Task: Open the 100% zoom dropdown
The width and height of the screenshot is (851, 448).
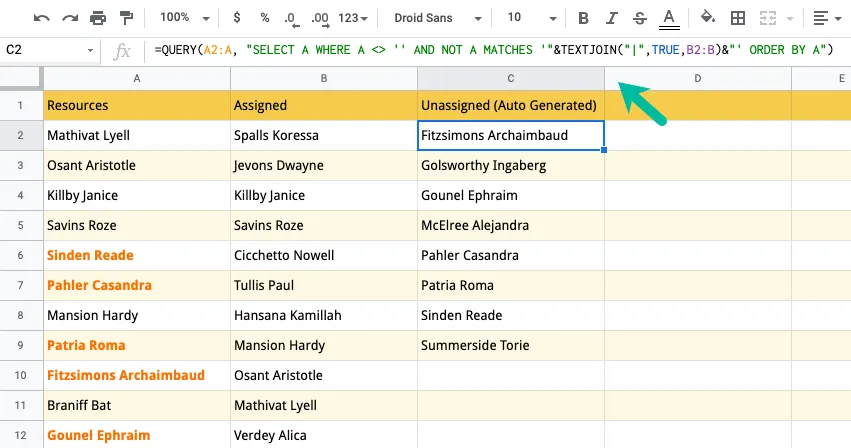Action: [x=185, y=18]
